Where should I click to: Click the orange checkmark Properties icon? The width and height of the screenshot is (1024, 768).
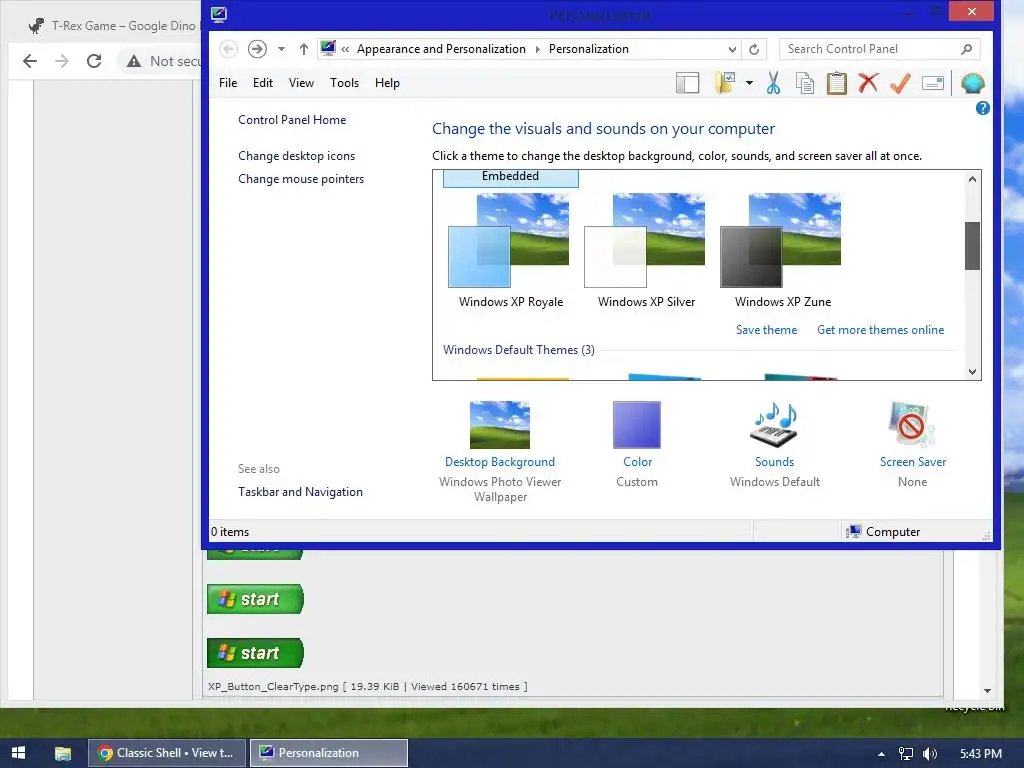coord(900,83)
